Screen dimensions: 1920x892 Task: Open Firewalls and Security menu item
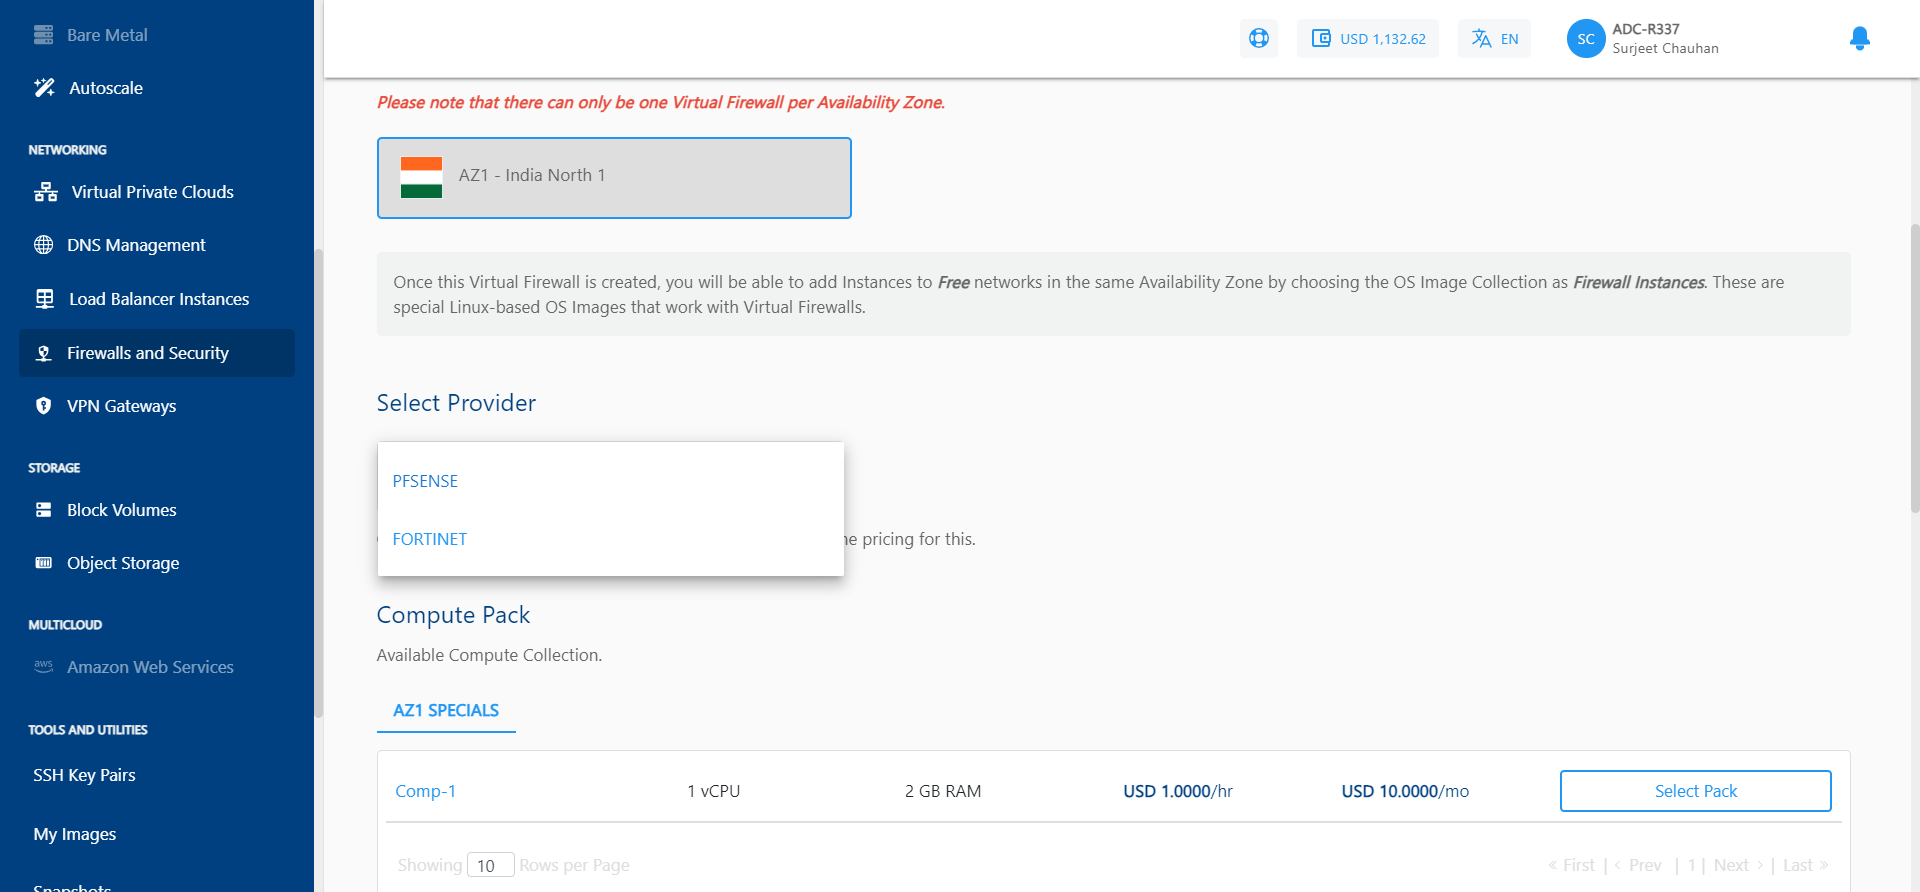[148, 353]
